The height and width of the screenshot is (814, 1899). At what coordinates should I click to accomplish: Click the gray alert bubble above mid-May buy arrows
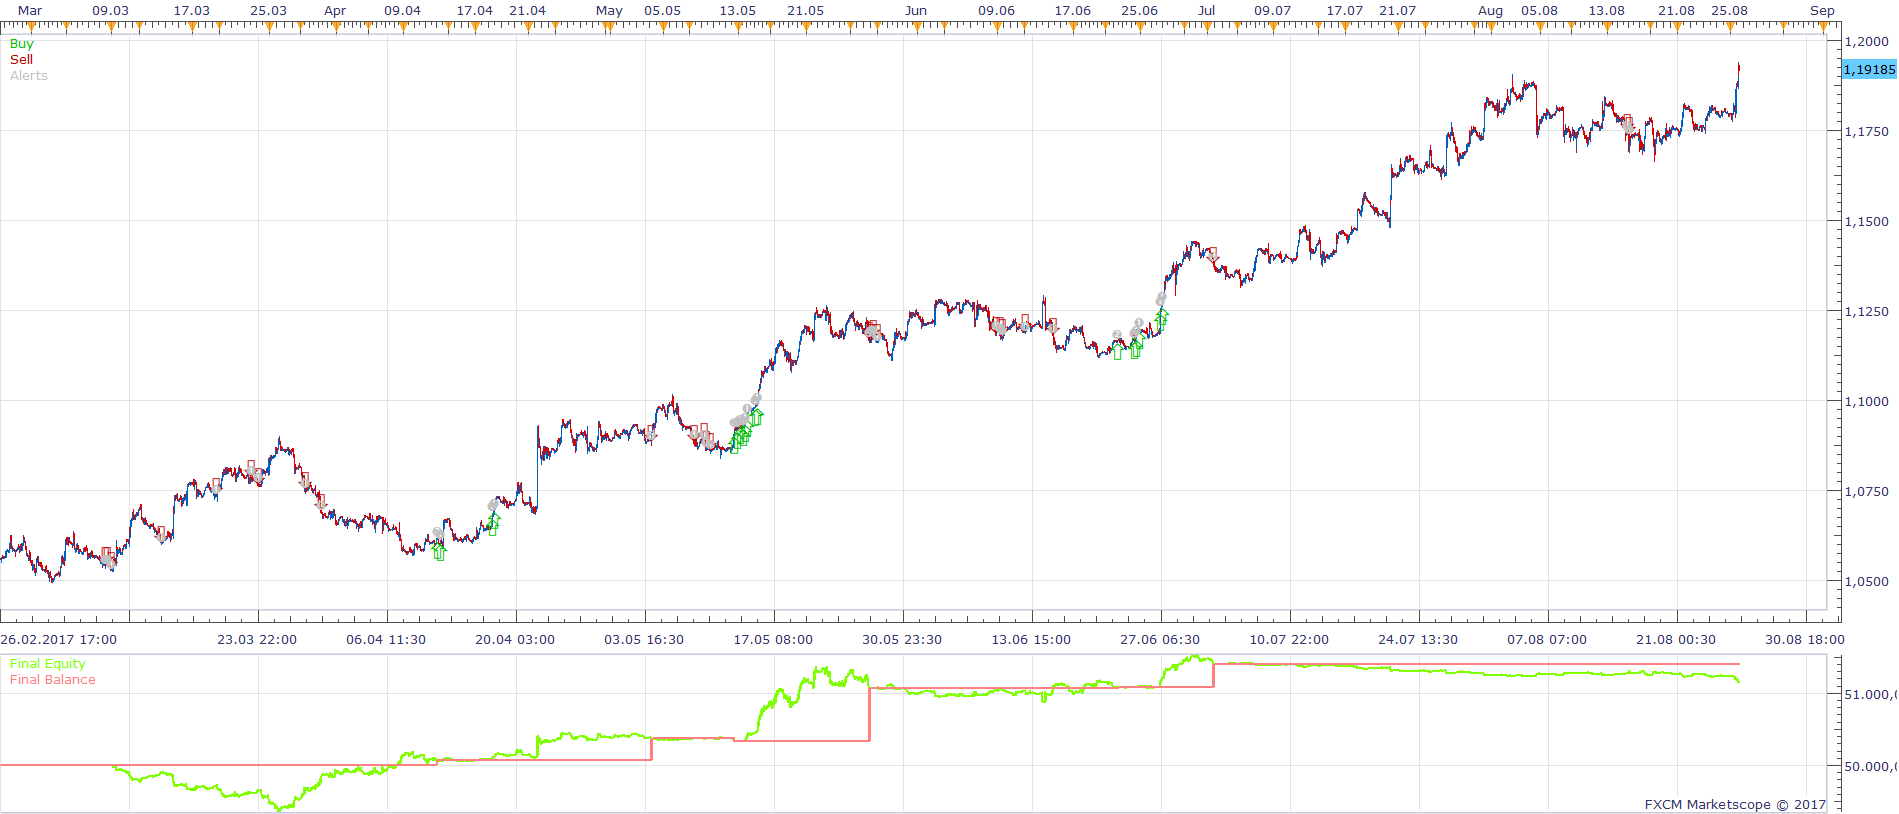point(756,400)
